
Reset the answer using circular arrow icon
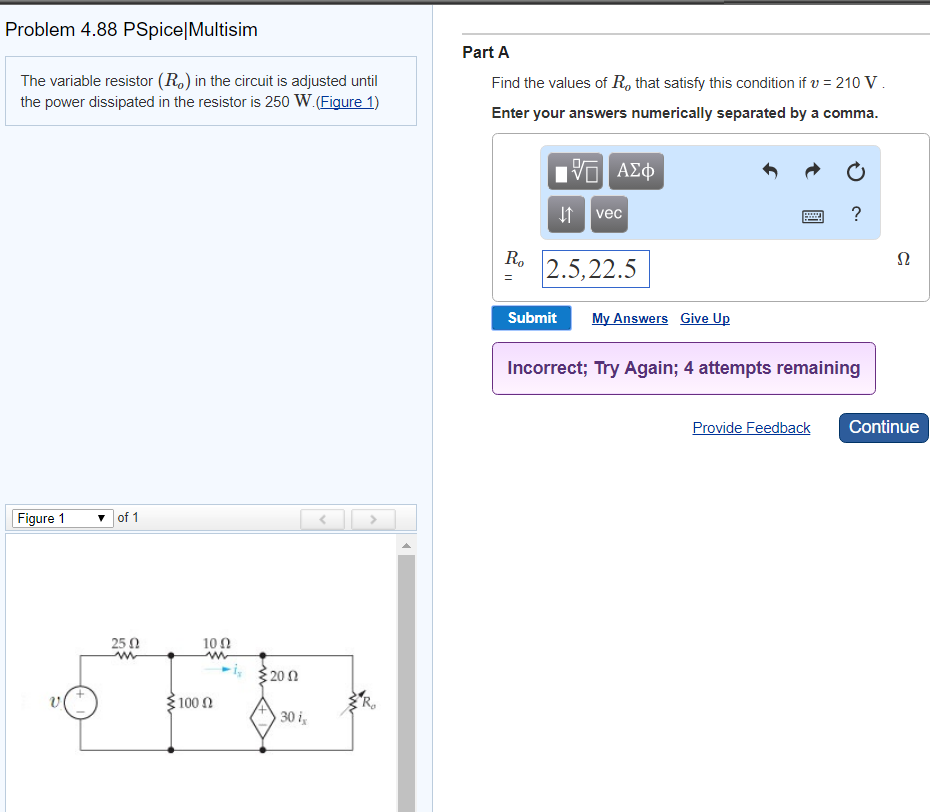pos(855,171)
